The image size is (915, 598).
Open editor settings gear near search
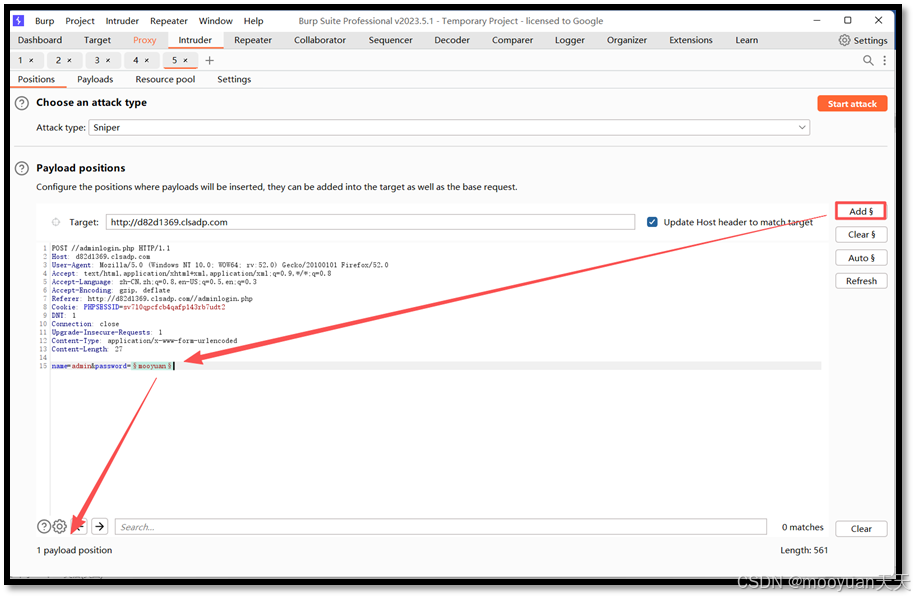60,526
